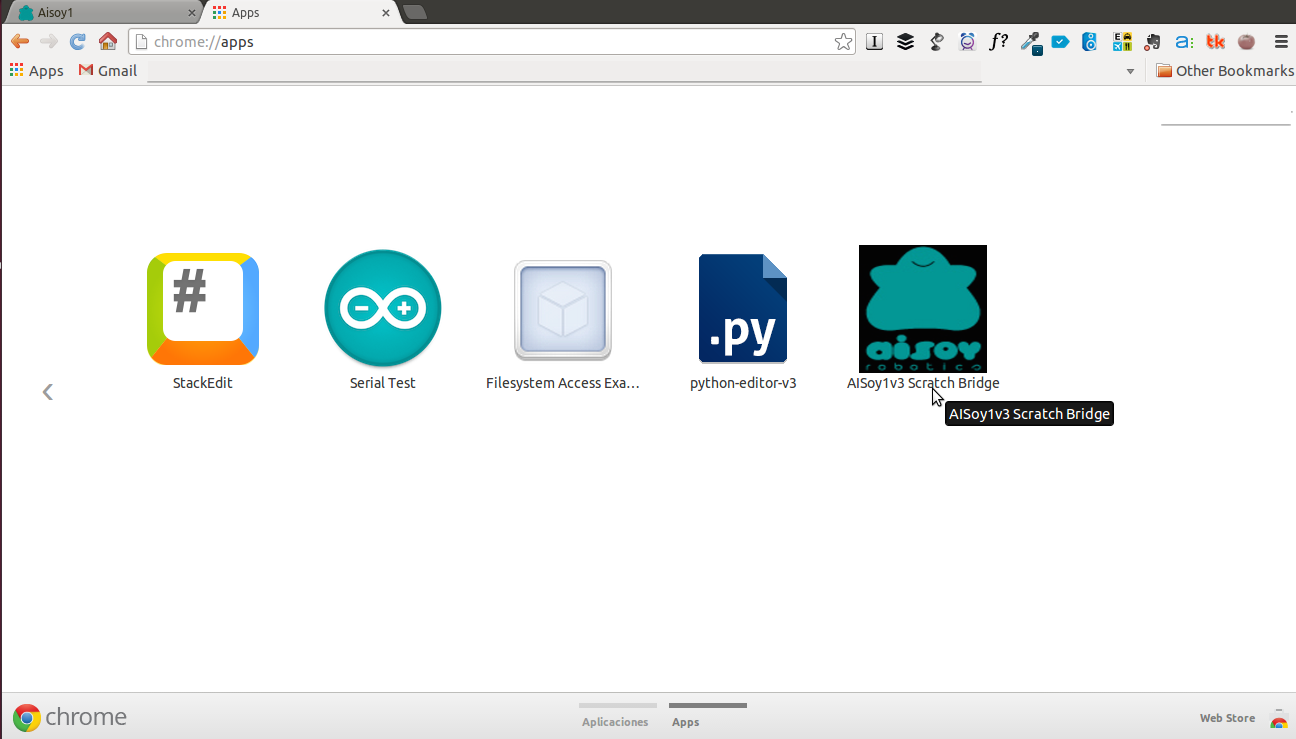Open the Chrome hamburger menu
1296x739 pixels.
pyautogui.click(x=1281, y=42)
